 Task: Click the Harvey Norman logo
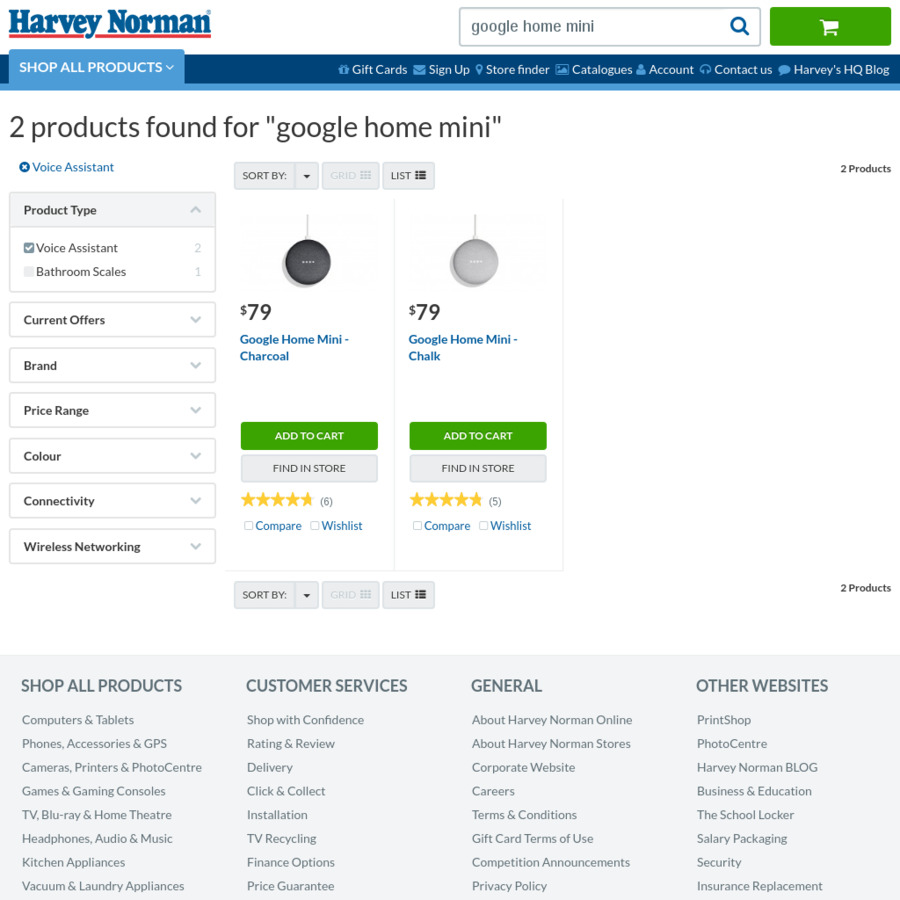[110, 24]
